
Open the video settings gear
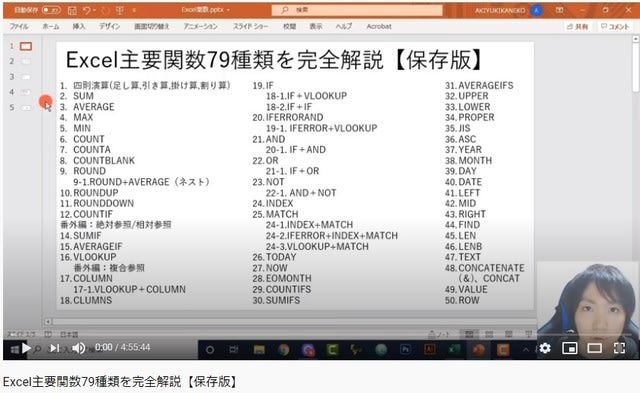(545, 348)
